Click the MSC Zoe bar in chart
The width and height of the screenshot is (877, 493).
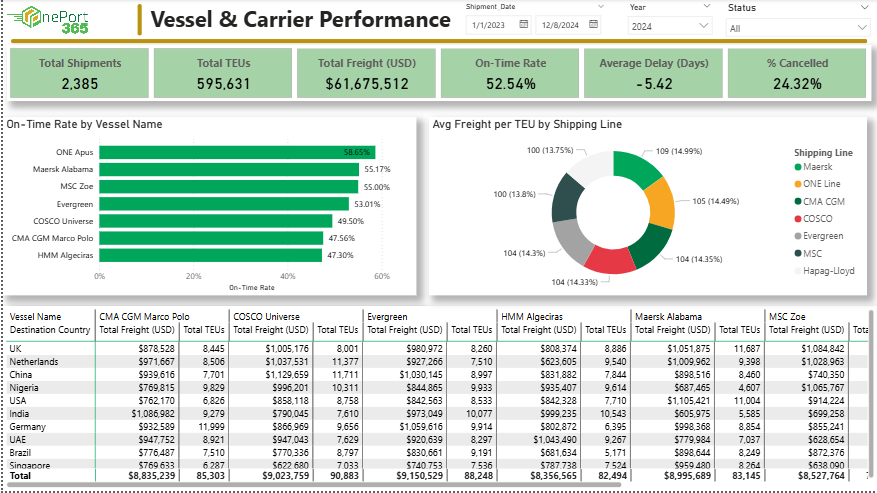(x=229, y=186)
